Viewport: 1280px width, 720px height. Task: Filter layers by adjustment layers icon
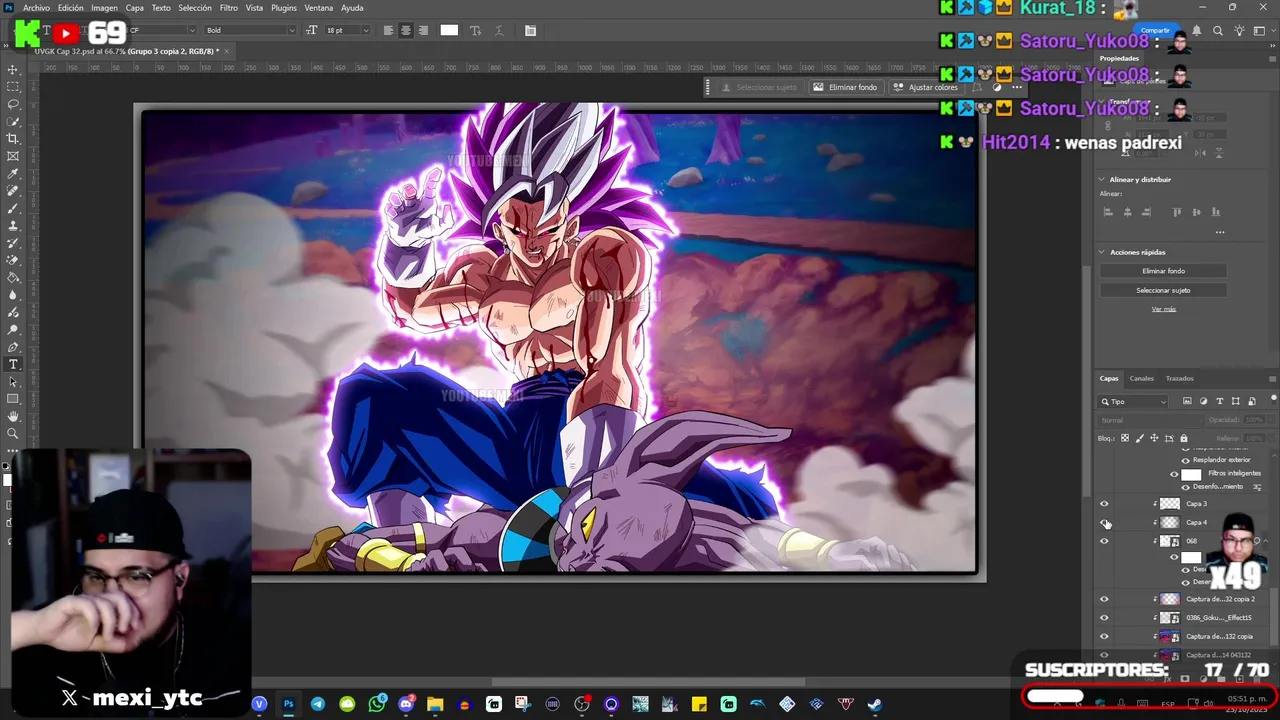tap(1203, 401)
